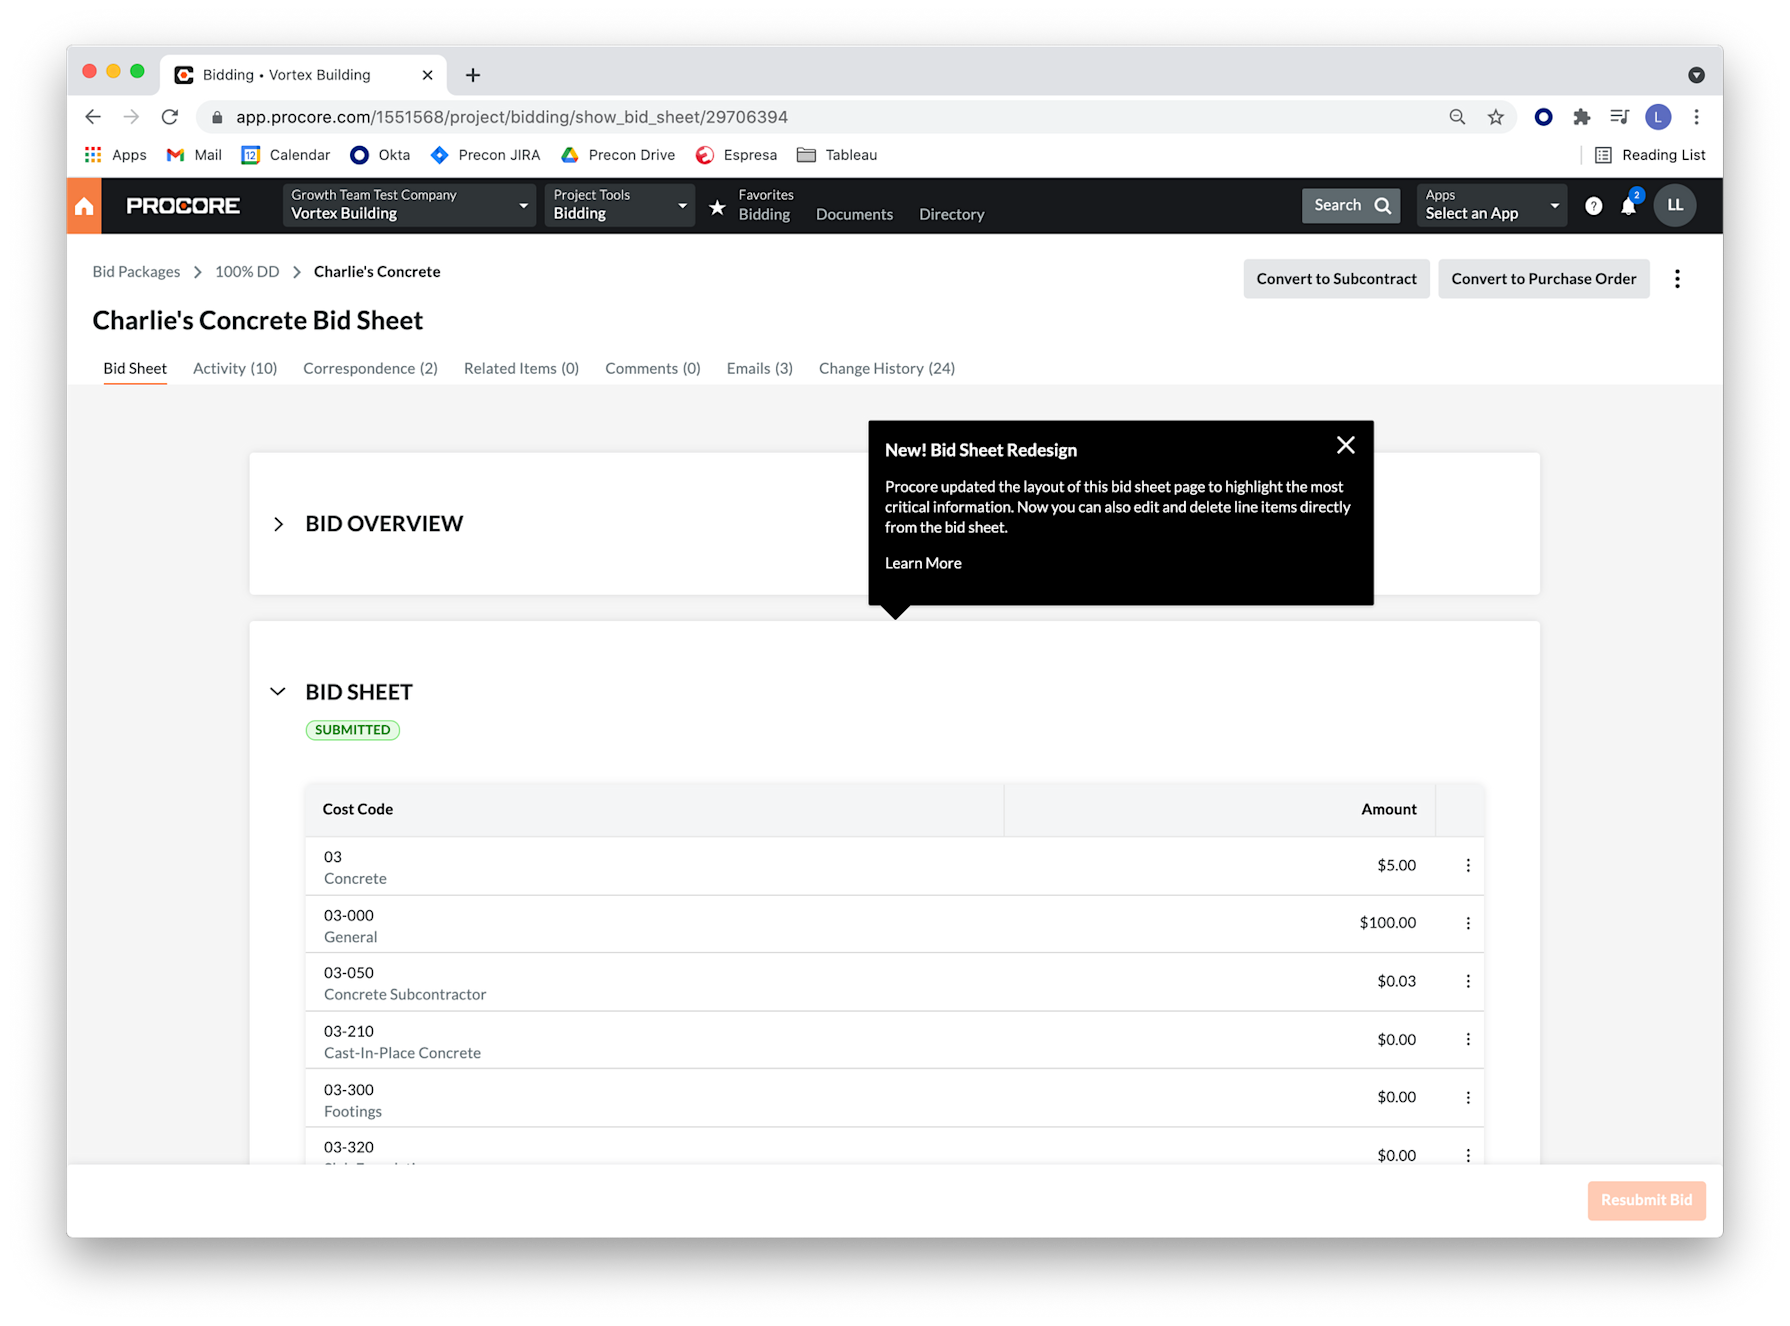1790x1326 pixels.
Task: Open the media control playlist icon
Action: tap(1619, 117)
